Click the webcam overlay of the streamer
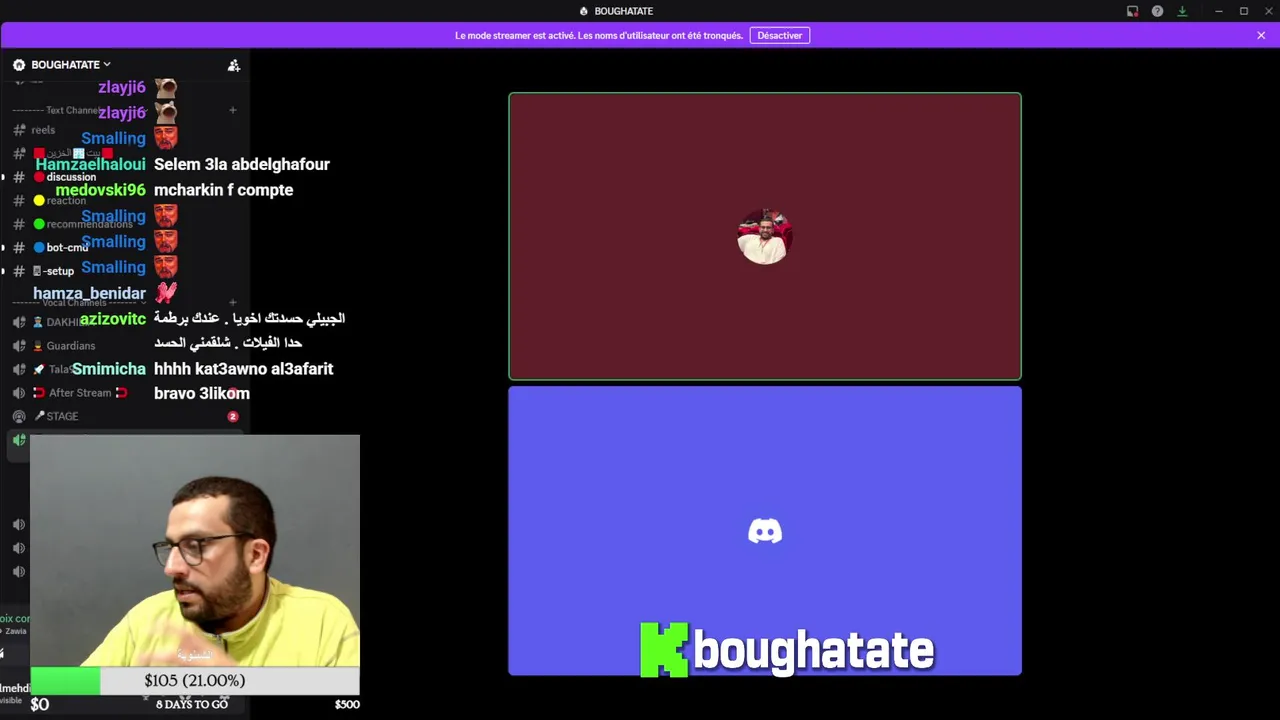Image resolution: width=1280 pixels, height=720 pixels. (195, 551)
